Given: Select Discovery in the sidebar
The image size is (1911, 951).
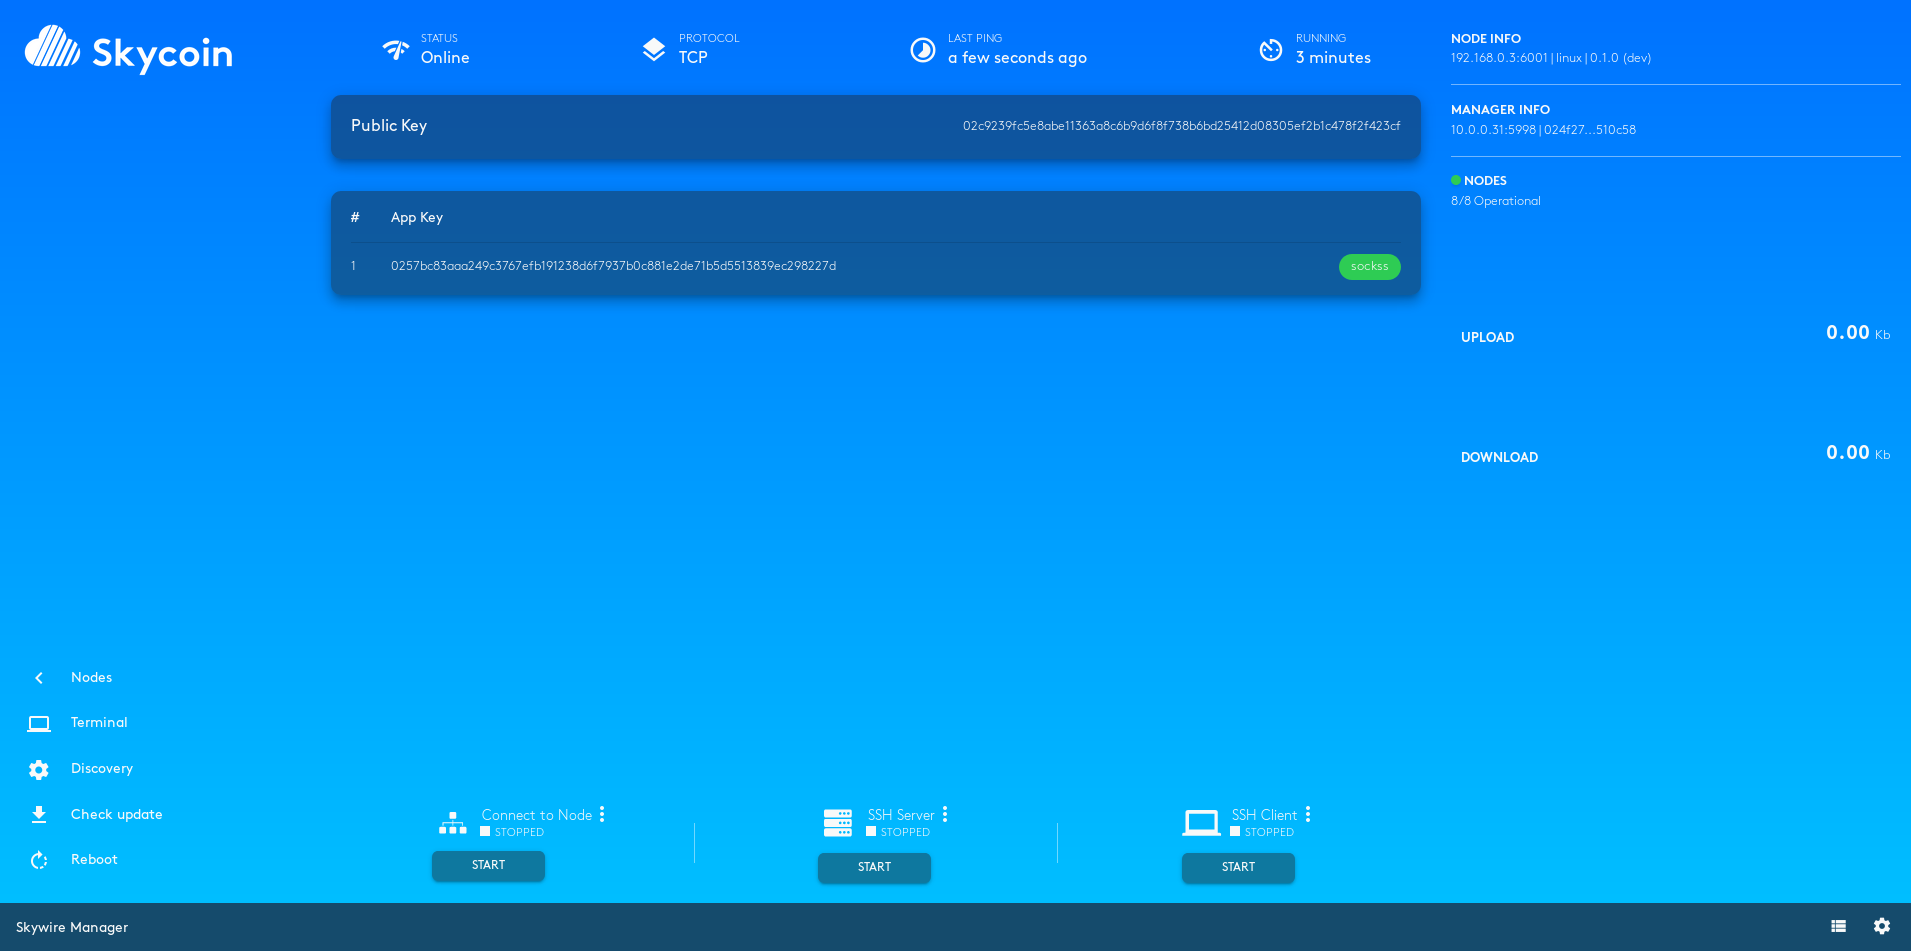Looking at the screenshot, I should [x=102, y=768].
